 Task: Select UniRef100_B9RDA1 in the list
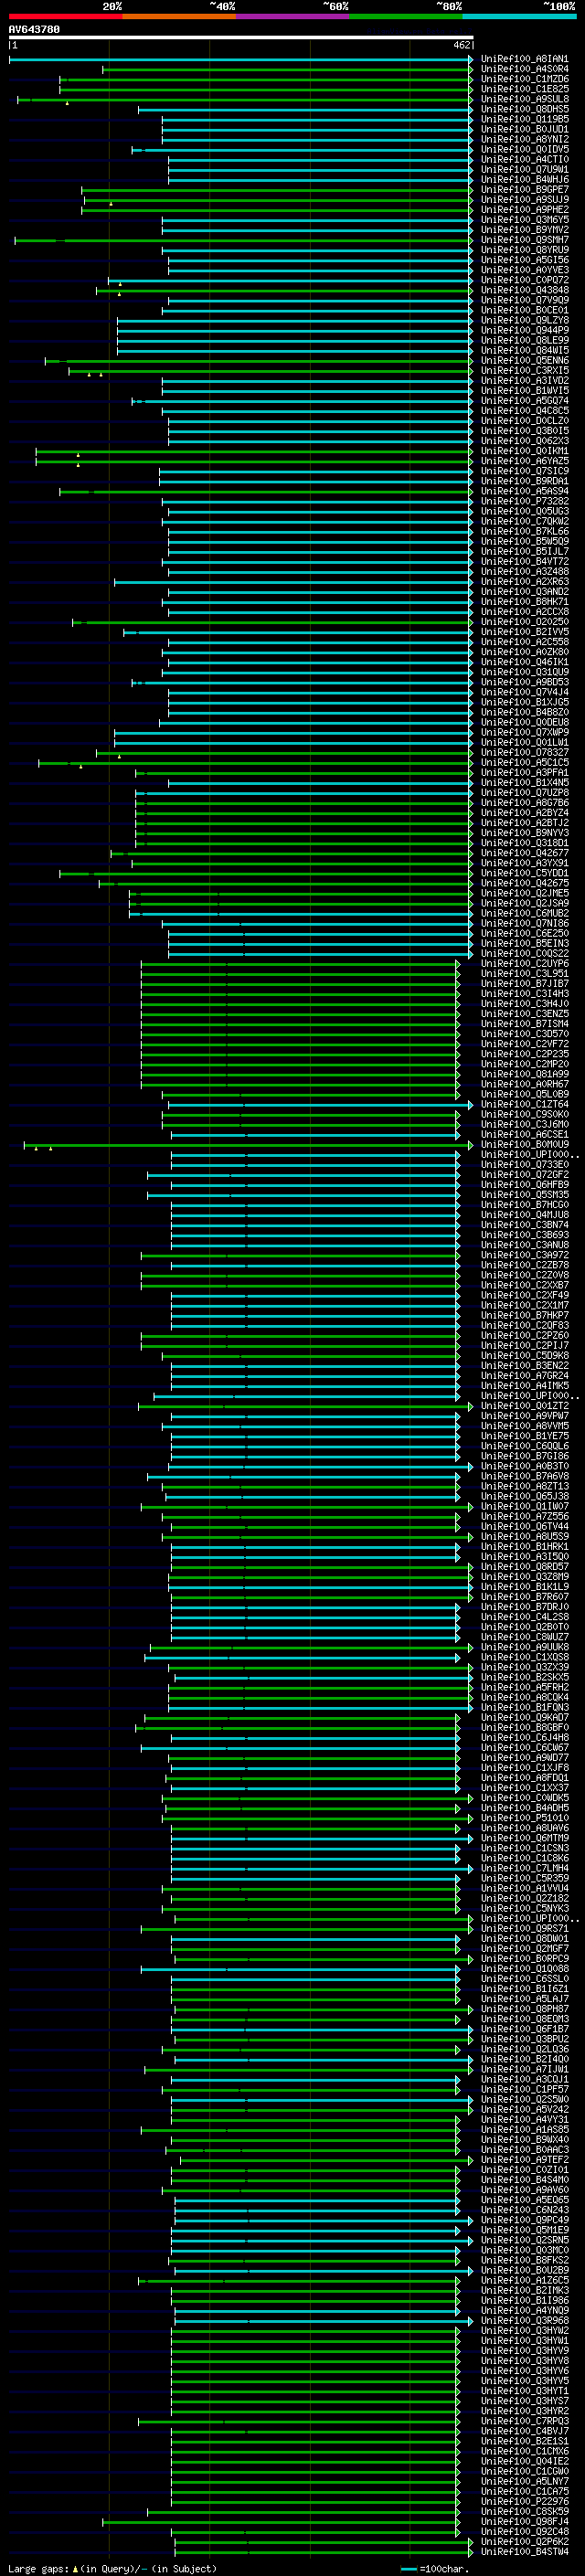(x=525, y=481)
